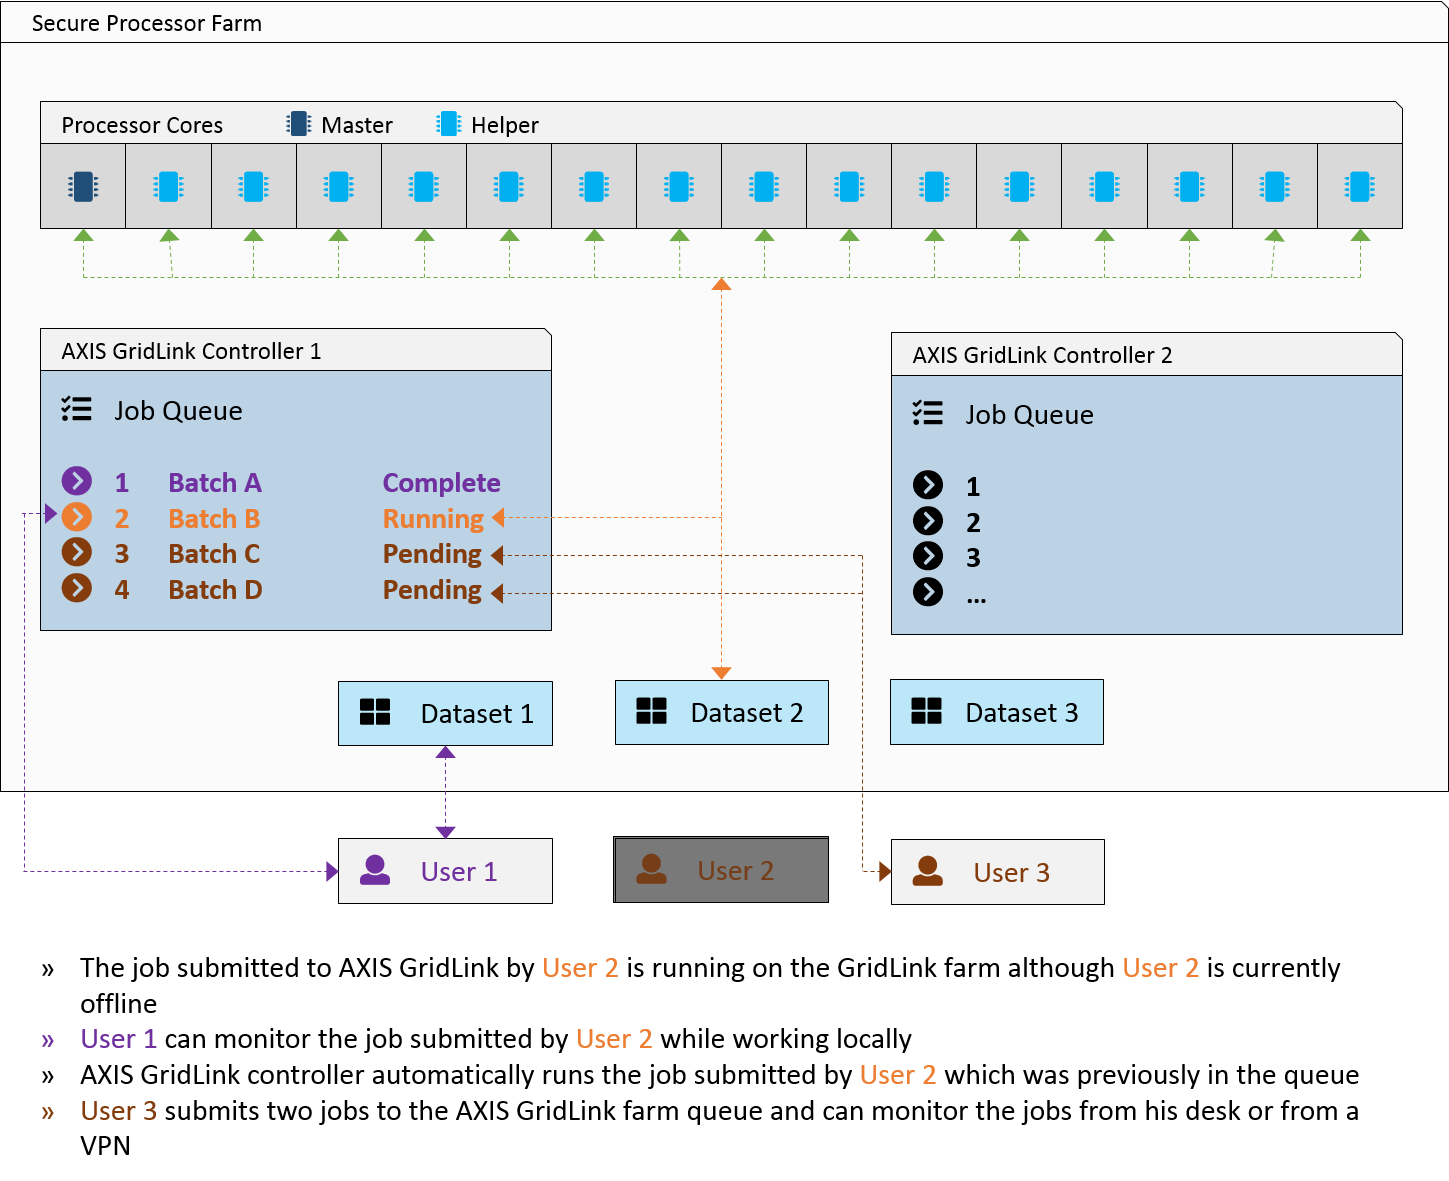Click the Dataset 1 grid icon
The width and height of the screenshot is (1449, 1181).
pyautogui.click(x=375, y=712)
